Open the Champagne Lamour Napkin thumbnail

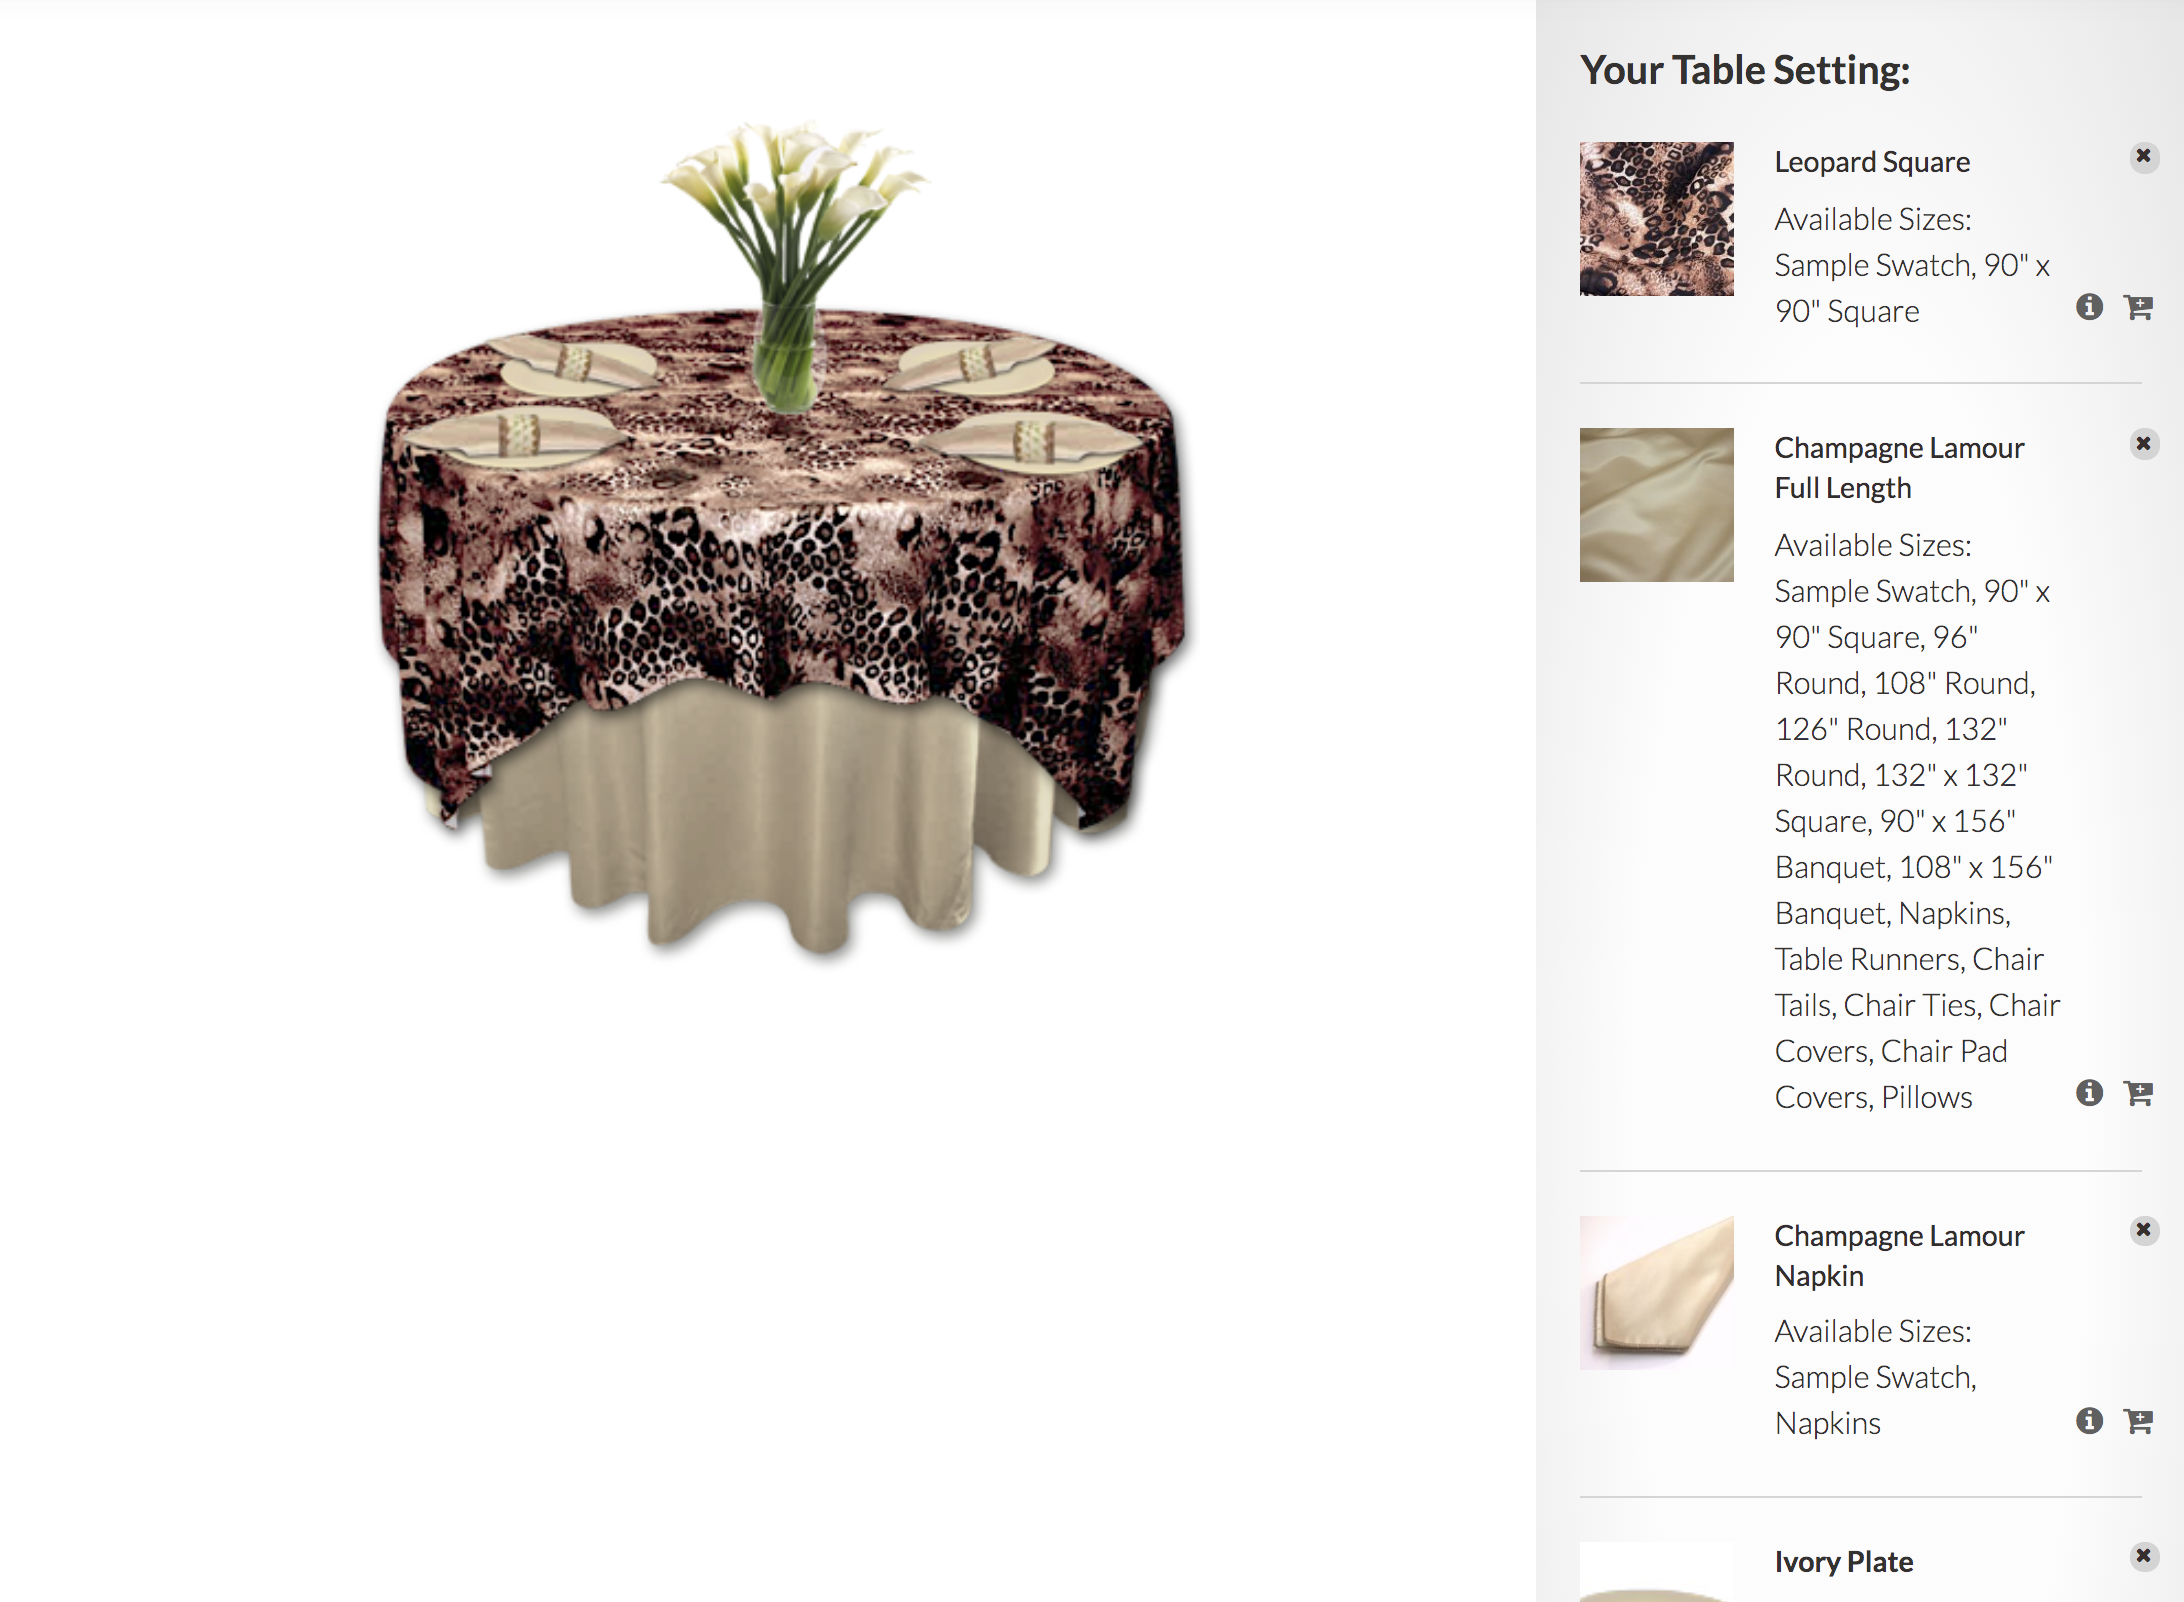coord(1656,1293)
